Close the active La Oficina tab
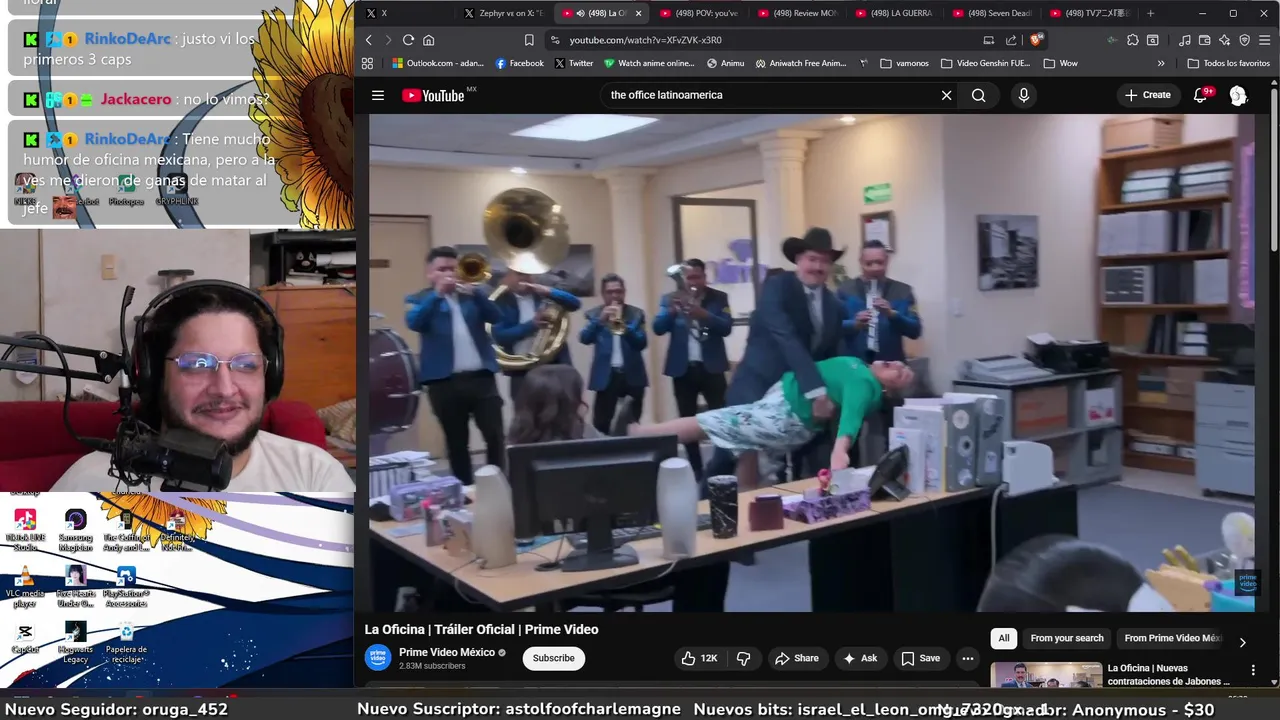 pyautogui.click(x=638, y=13)
